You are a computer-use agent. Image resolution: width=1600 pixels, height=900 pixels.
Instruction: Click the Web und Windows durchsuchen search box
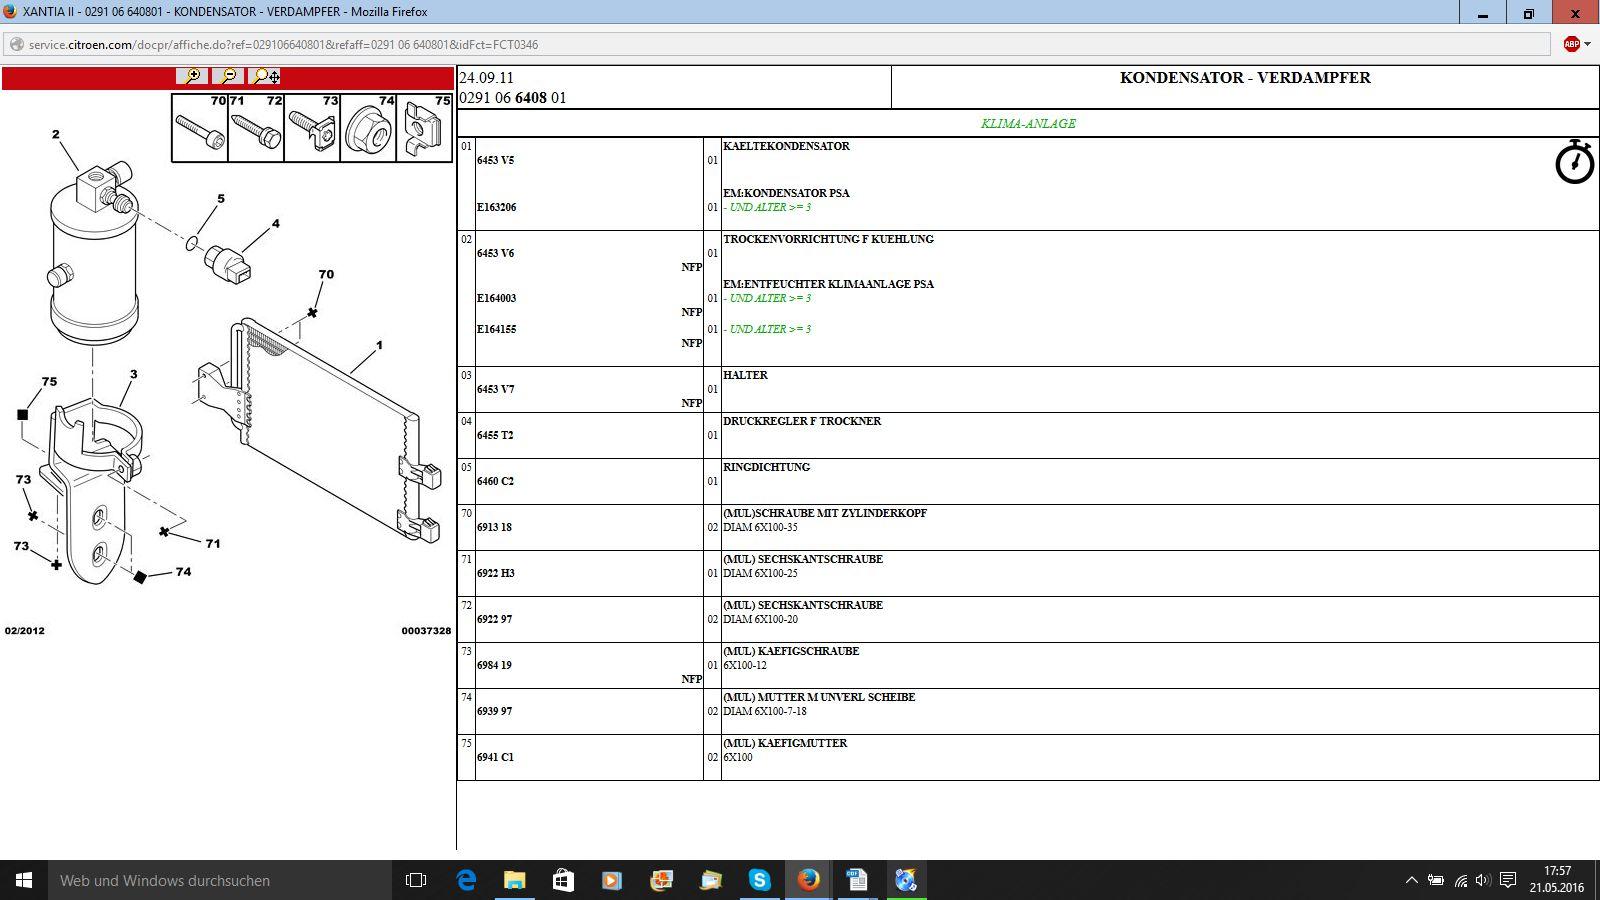click(220, 880)
